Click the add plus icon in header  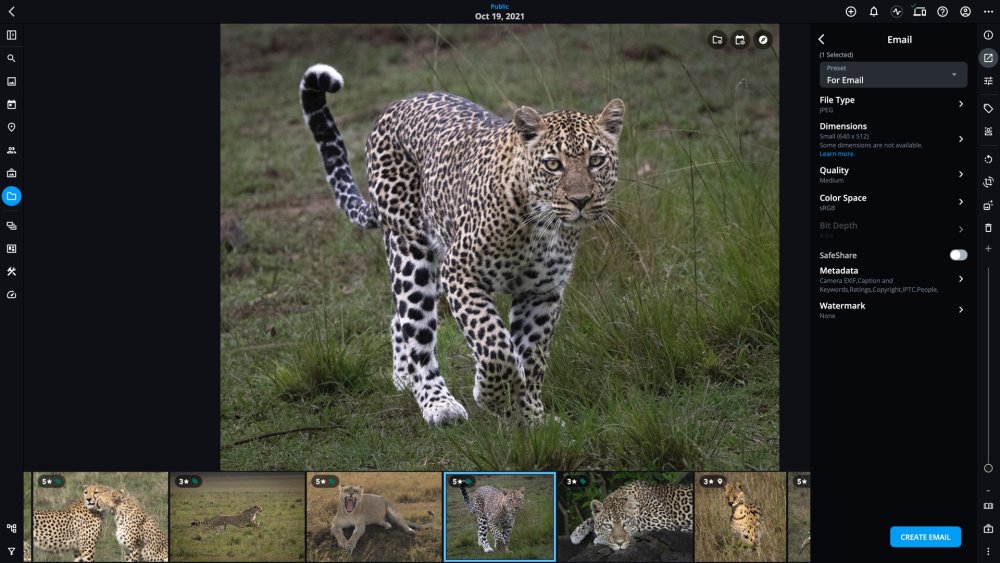pos(851,11)
